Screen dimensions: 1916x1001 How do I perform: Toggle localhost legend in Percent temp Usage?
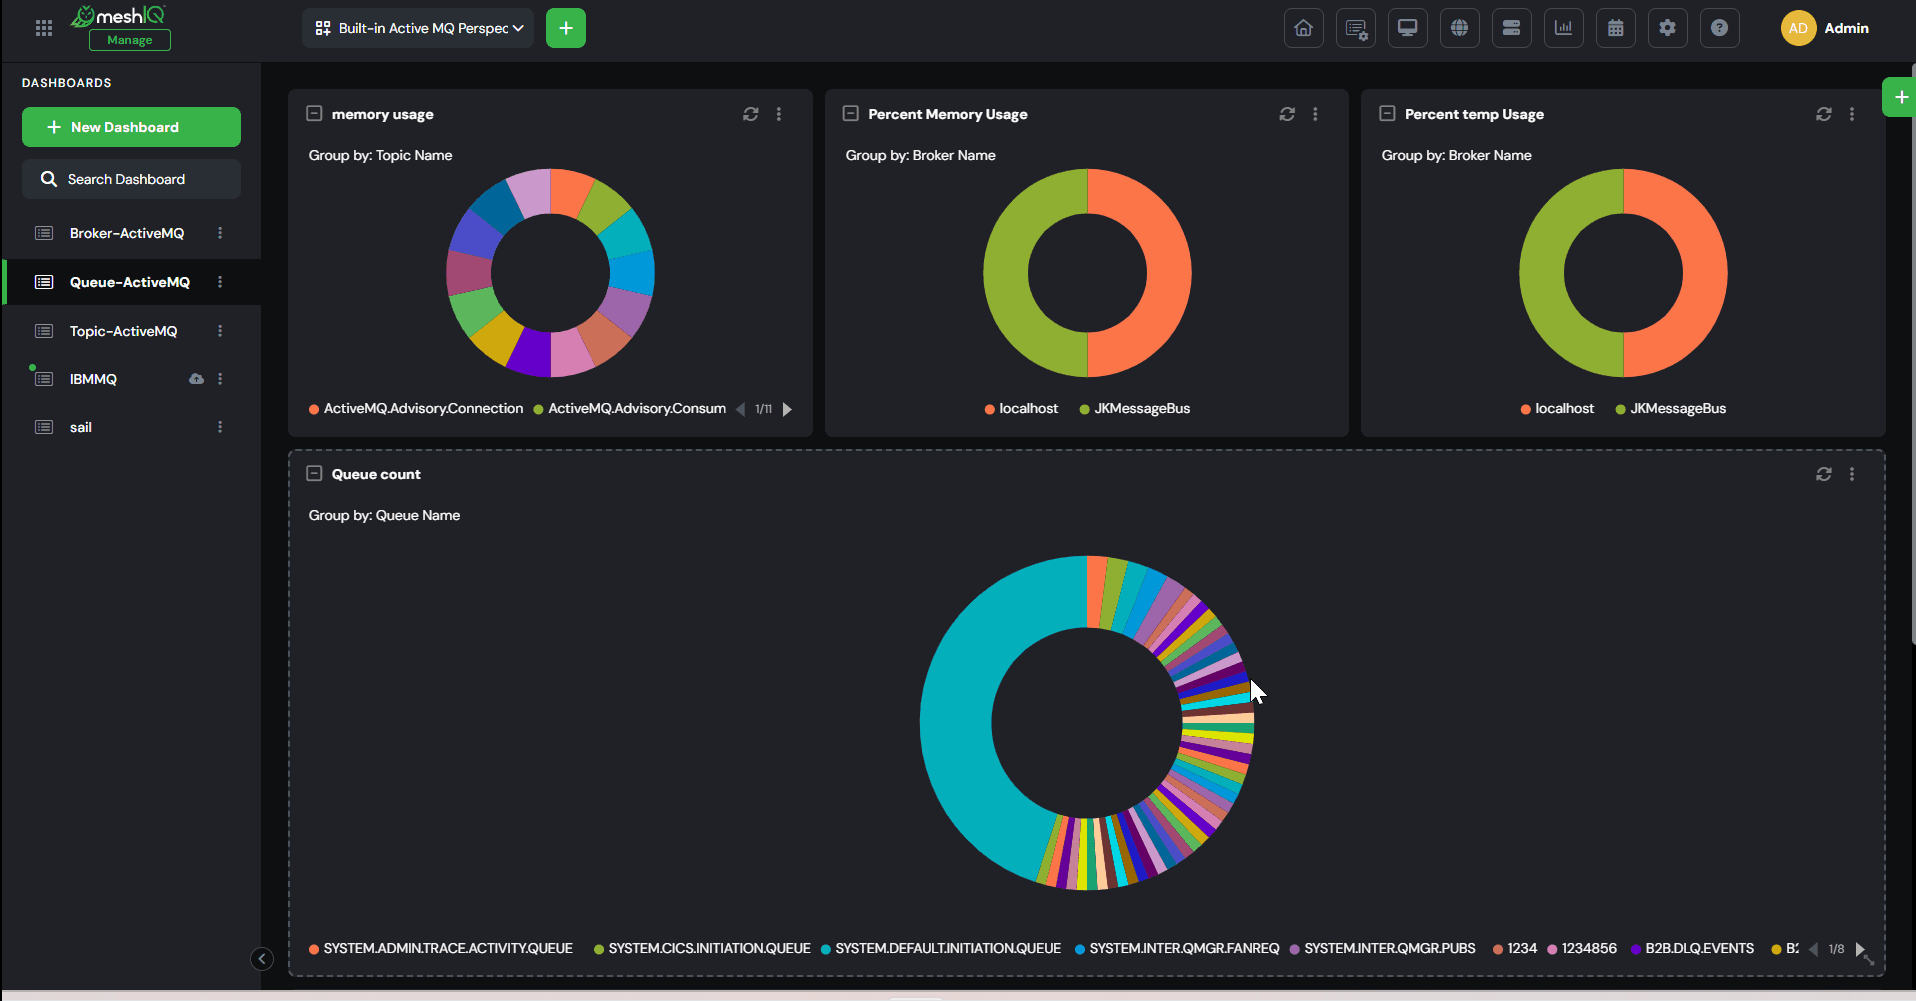1557,408
